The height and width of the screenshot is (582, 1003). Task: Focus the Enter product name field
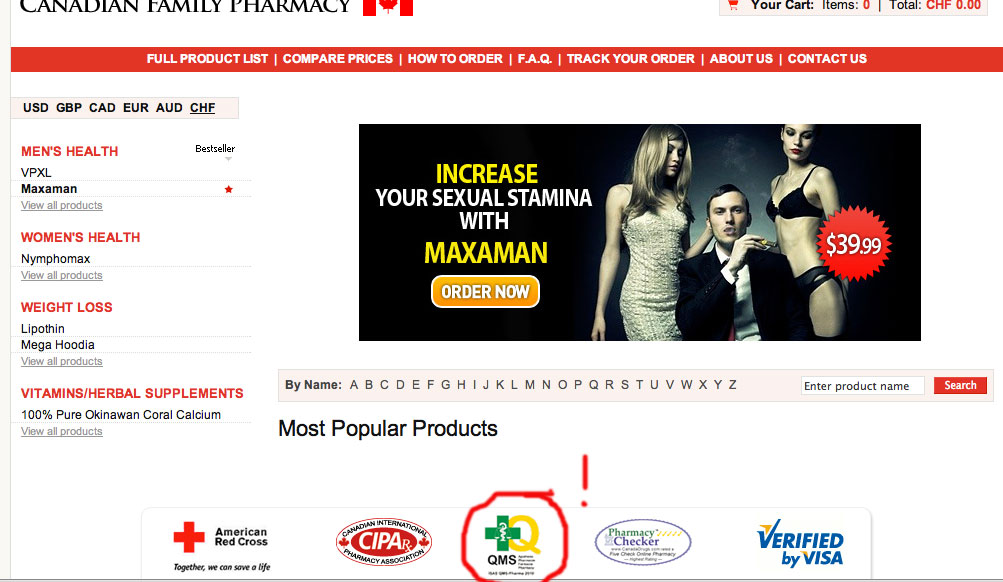coord(862,386)
